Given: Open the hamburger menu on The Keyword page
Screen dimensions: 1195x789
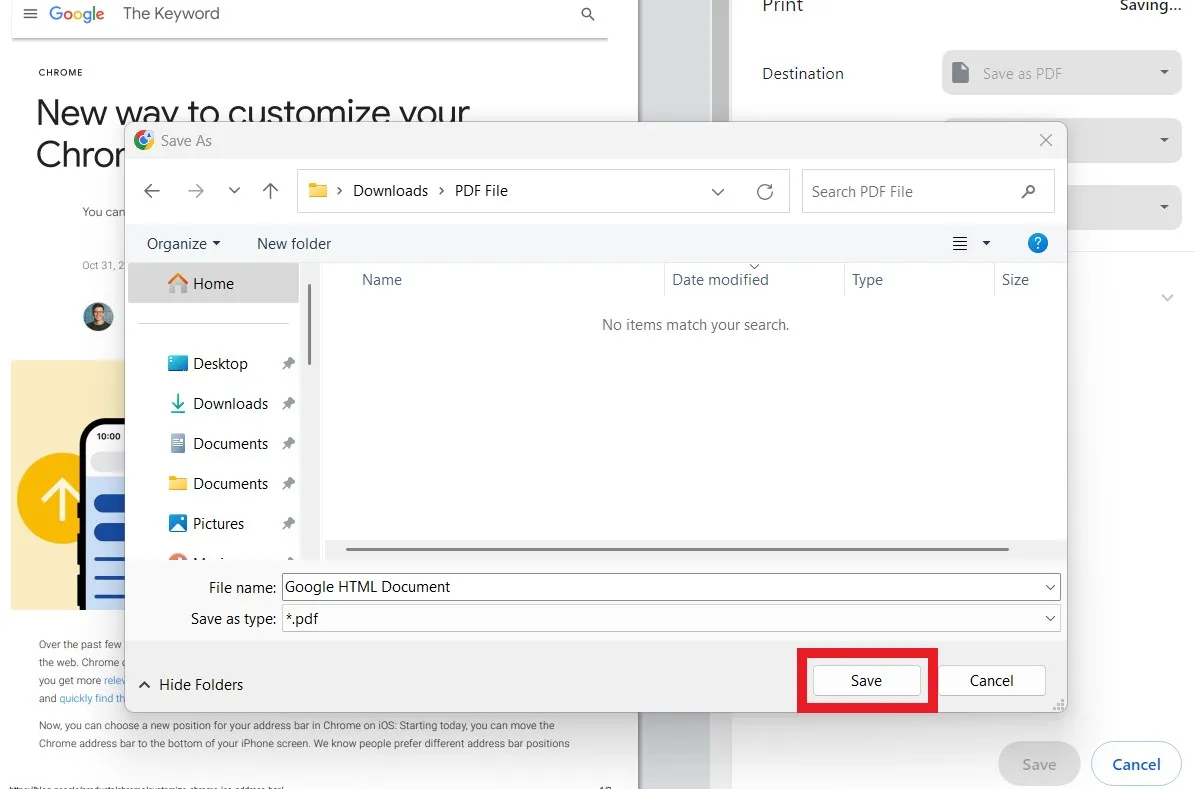Looking at the screenshot, I should 29,13.
